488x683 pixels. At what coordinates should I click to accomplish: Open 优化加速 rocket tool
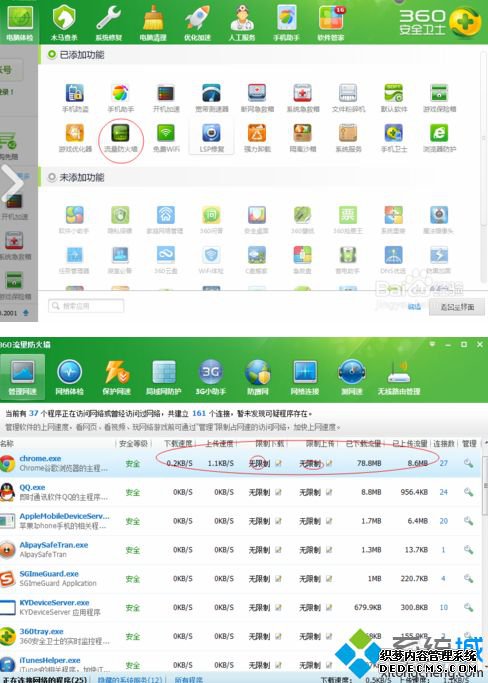click(197, 23)
